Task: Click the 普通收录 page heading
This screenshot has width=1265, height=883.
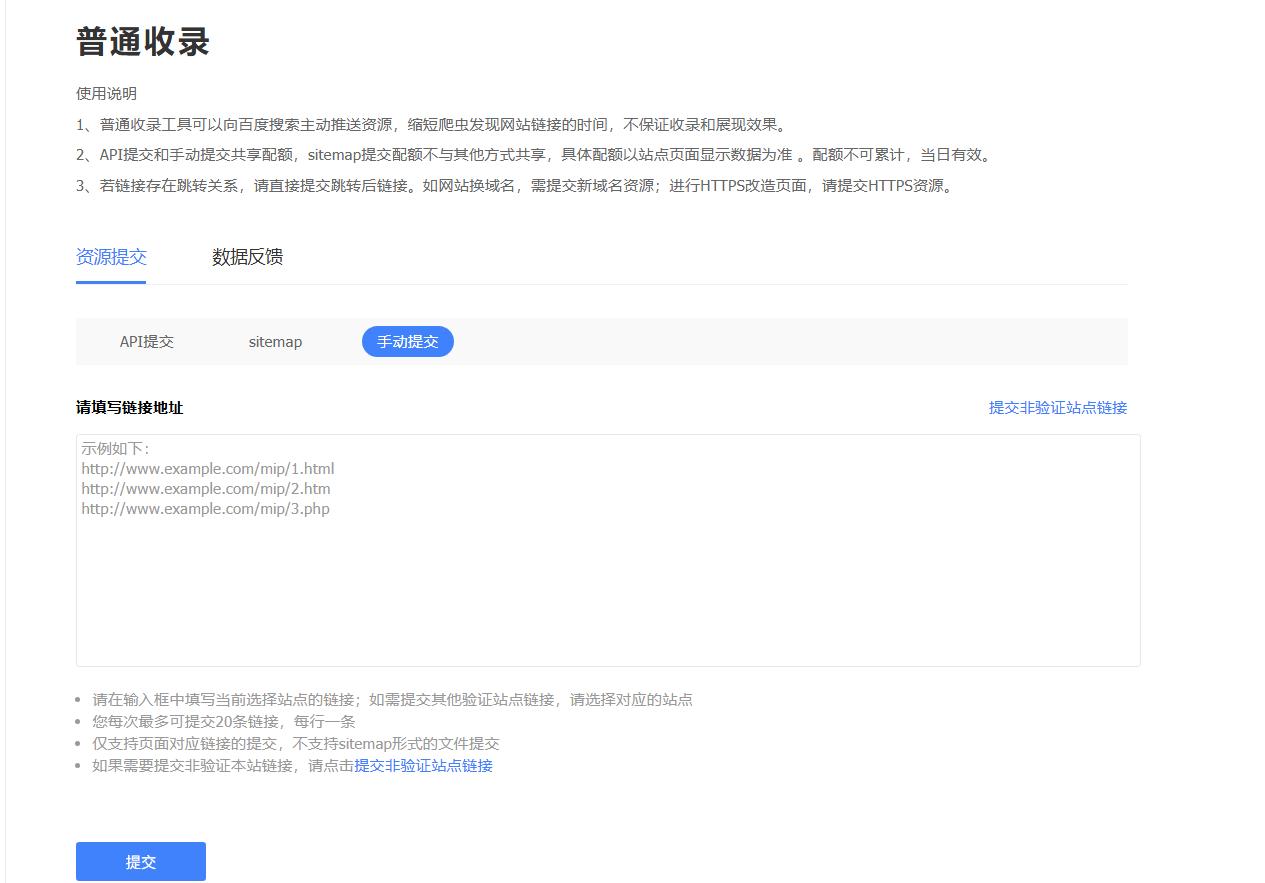Action: tap(143, 42)
